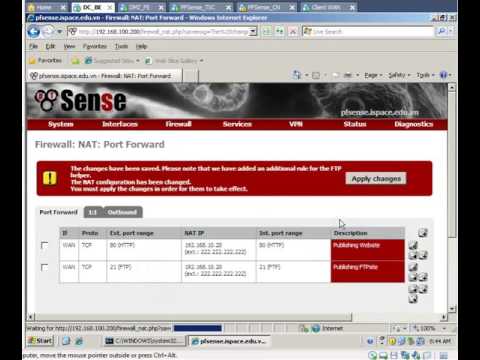The image size is (480, 360).
Task: Open the pfSense VPN menu
Action: (x=296, y=124)
